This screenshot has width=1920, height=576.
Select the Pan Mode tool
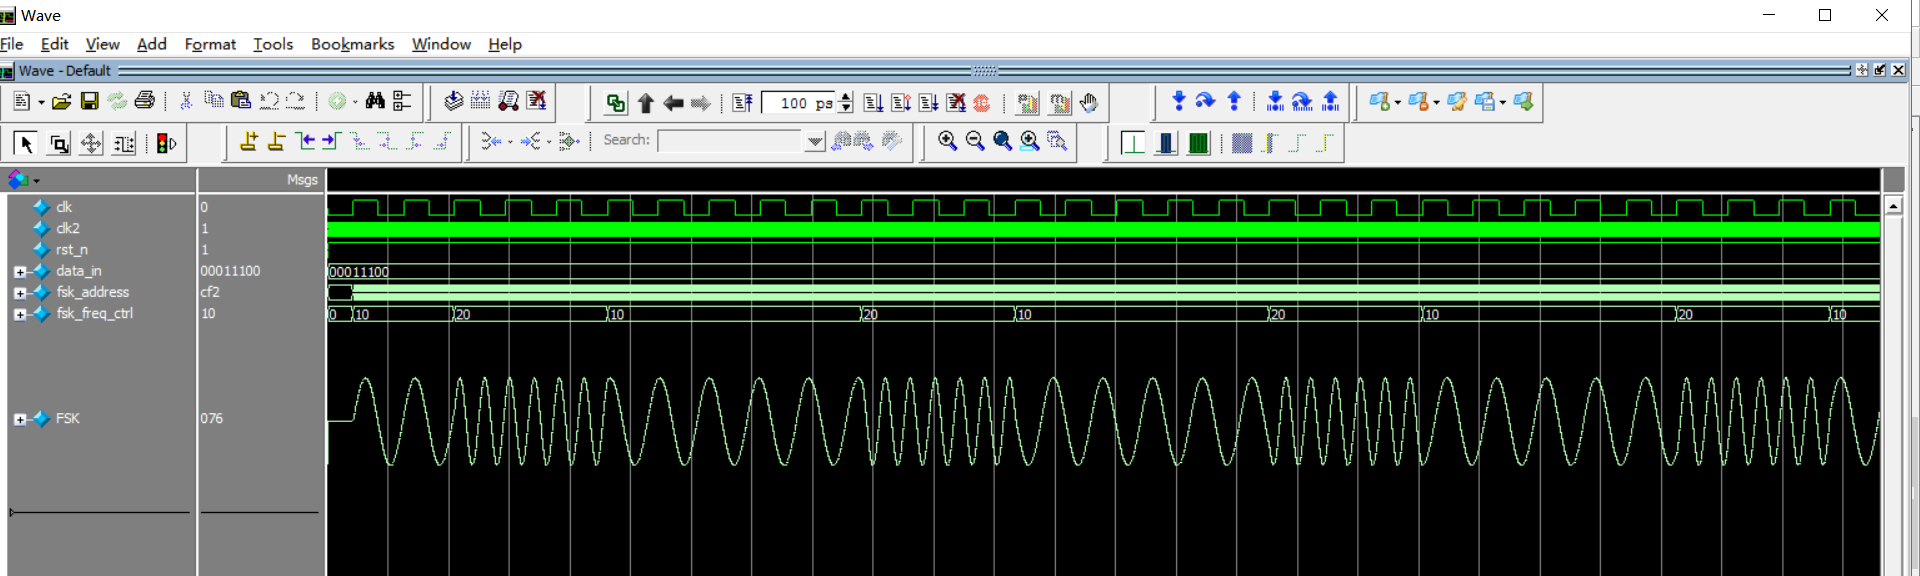tap(91, 144)
